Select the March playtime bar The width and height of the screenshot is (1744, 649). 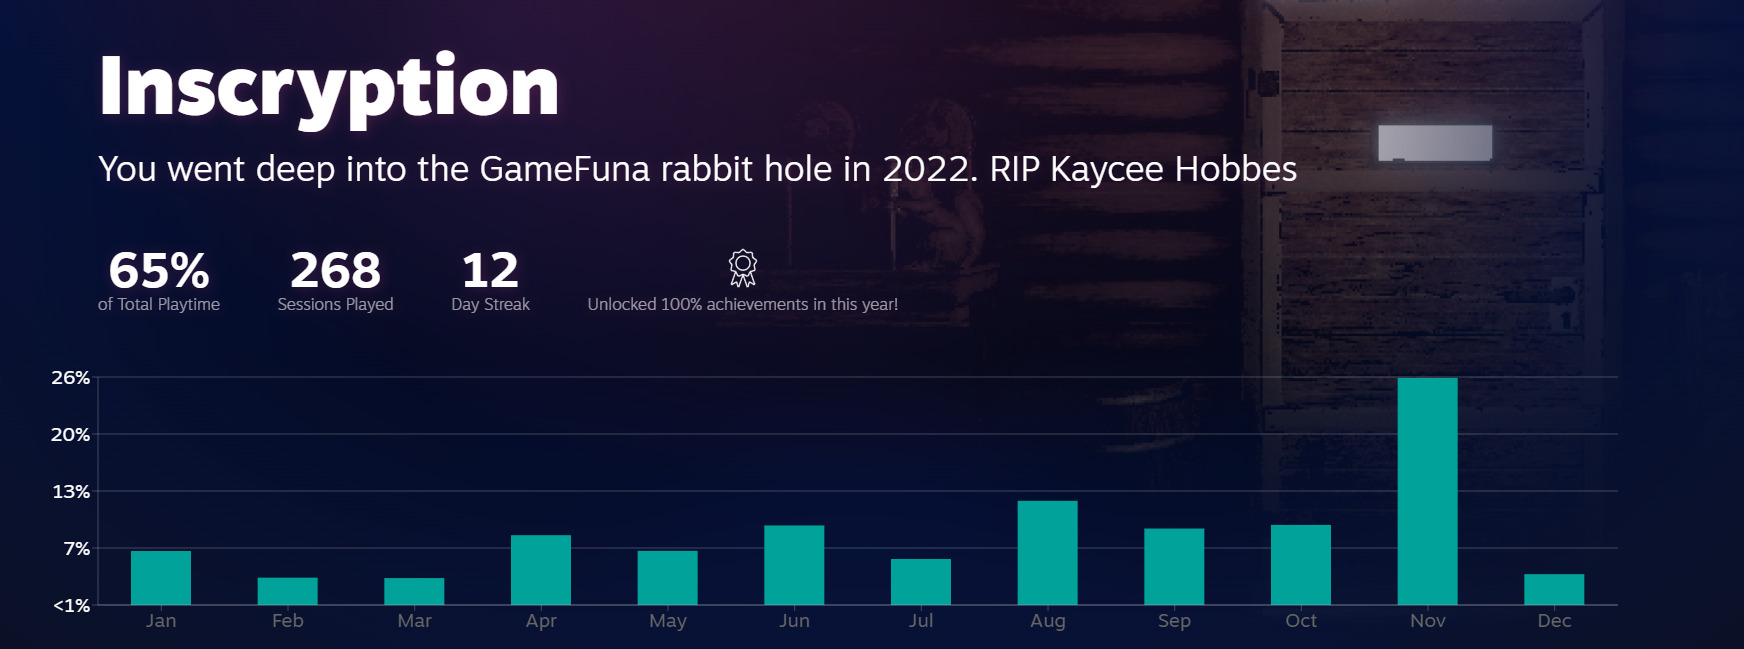pos(414,591)
